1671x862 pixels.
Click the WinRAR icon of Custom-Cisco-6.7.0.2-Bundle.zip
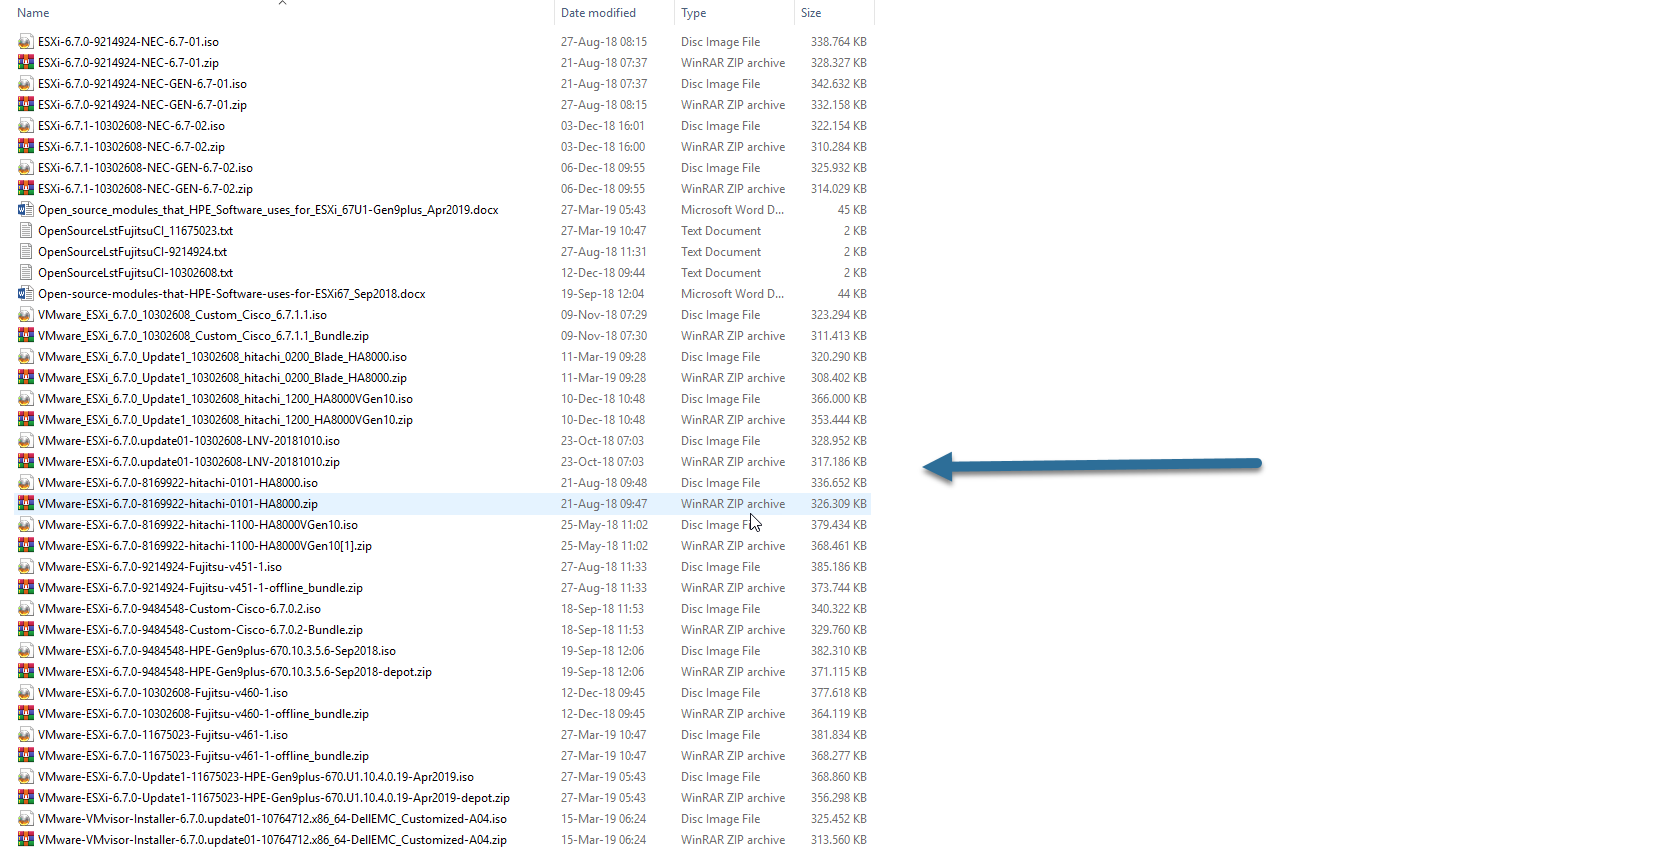click(x=26, y=630)
